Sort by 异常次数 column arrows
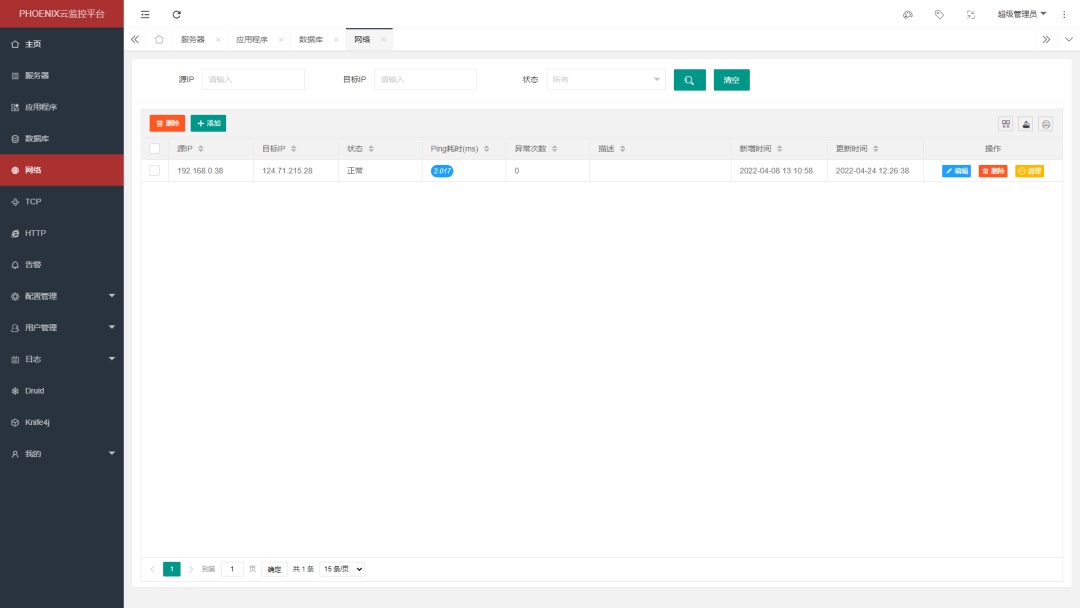The width and height of the screenshot is (1080, 608). click(x=554, y=149)
